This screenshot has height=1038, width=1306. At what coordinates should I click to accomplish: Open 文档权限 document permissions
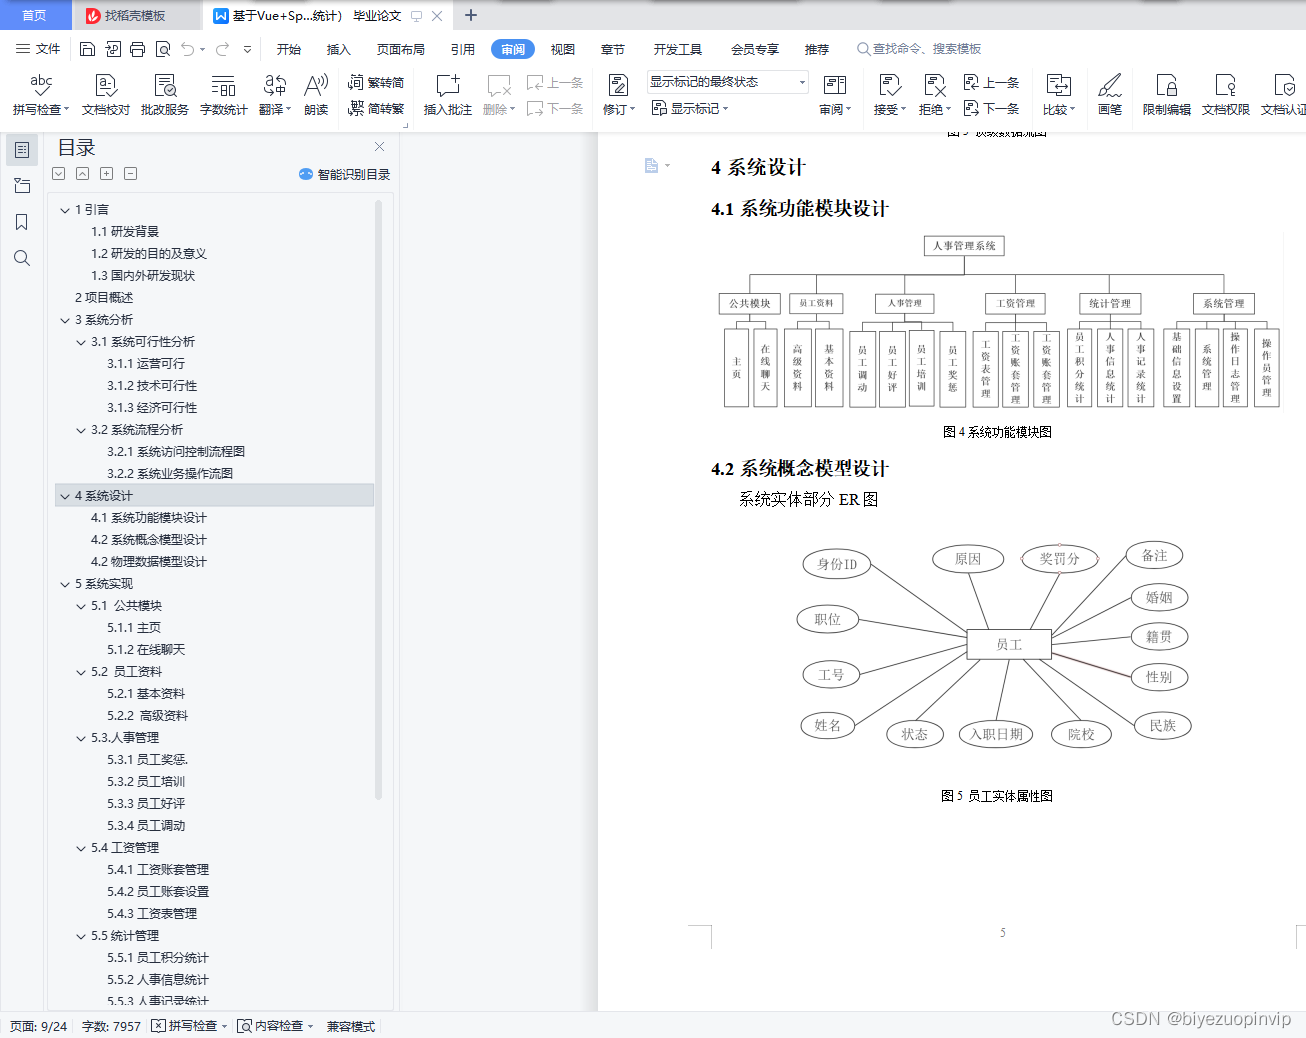[1226, 94]
